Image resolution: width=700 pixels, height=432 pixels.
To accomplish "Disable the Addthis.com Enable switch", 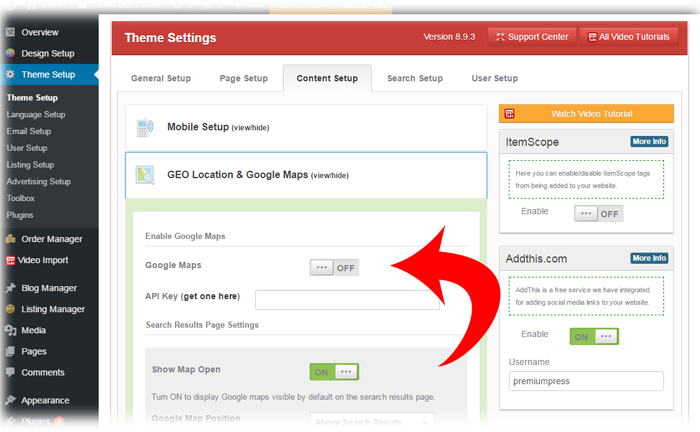I will click(594, 336).
